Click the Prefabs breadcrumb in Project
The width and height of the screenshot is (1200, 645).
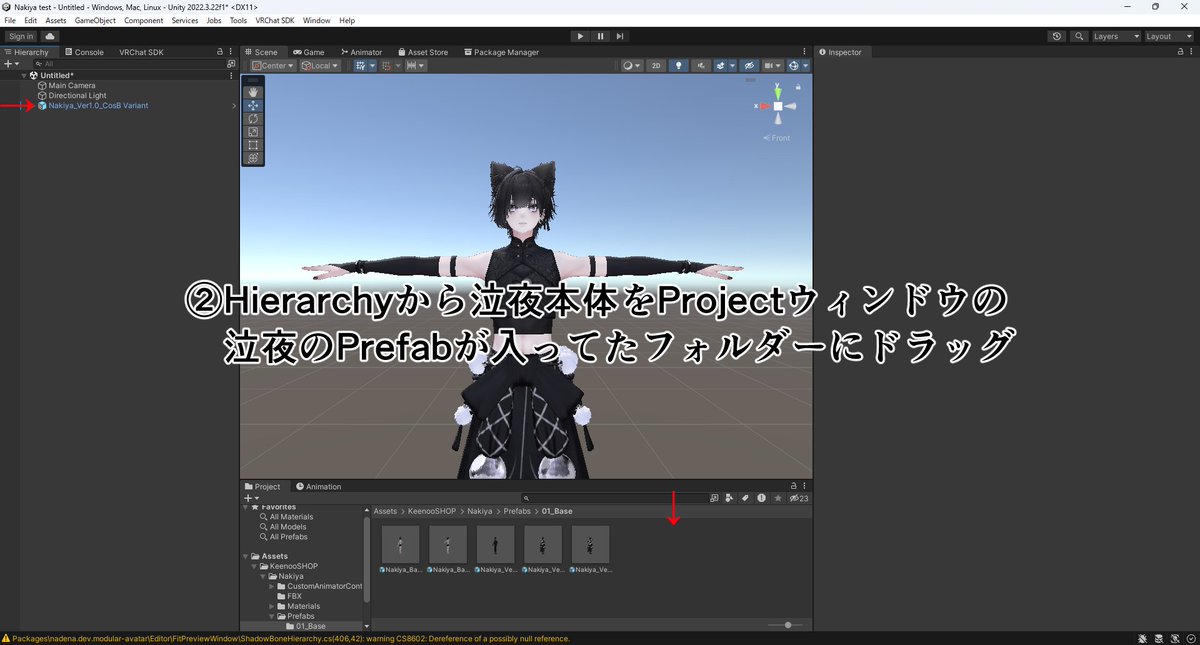[x=517, y=511]
